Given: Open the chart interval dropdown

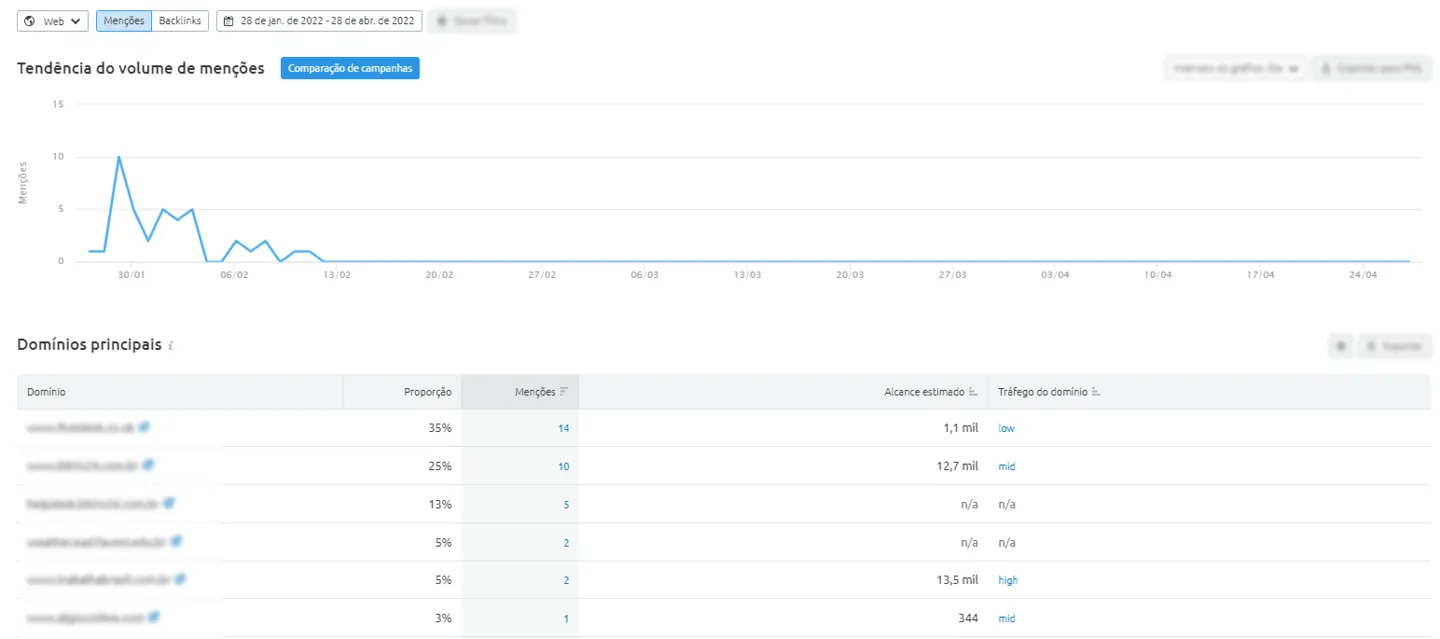Looking at the screenshot, I should pyautogui.click(x=1235, y=69).
